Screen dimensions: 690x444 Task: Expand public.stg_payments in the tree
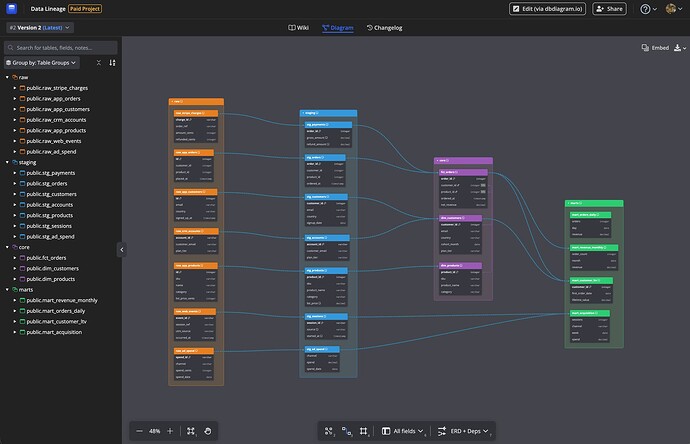click(15, 173)
